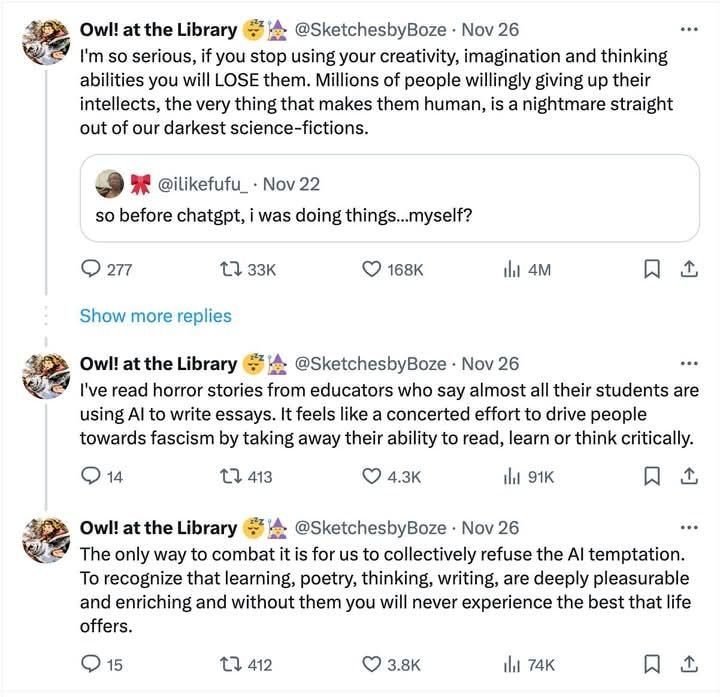This screenshot has width=720, height=697.
Task: Open @SketchesbyBoze profile from first tweet handle
Action: [x=371, y=30]
